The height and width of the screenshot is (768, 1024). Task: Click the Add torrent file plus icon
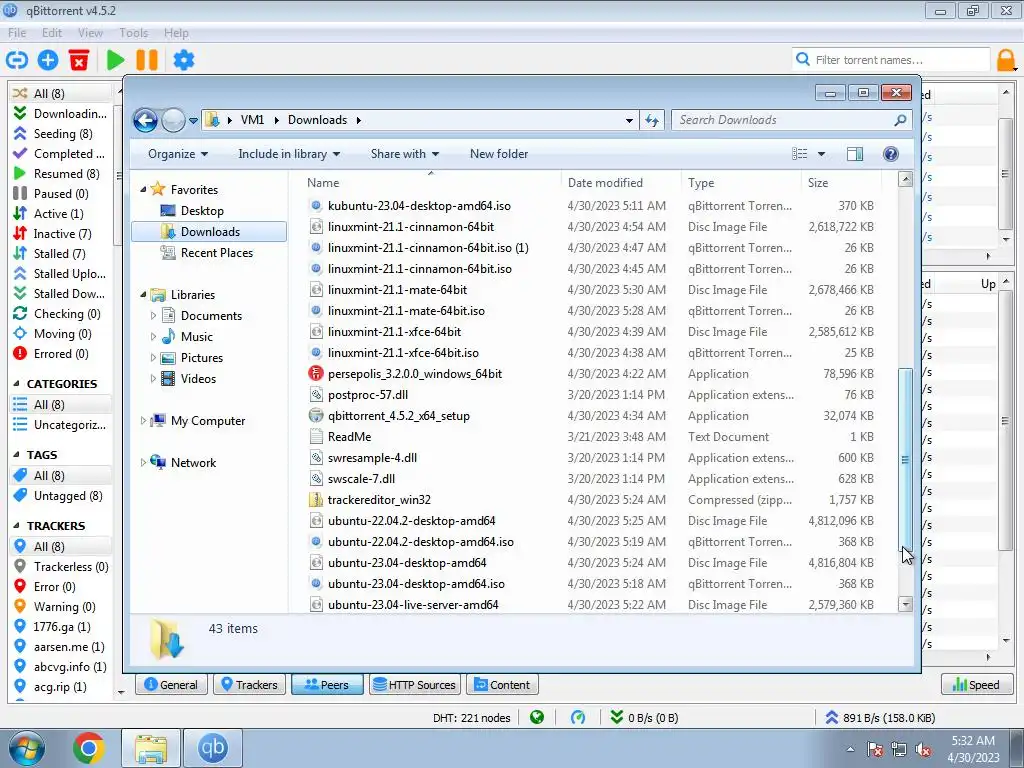[48, 60]
